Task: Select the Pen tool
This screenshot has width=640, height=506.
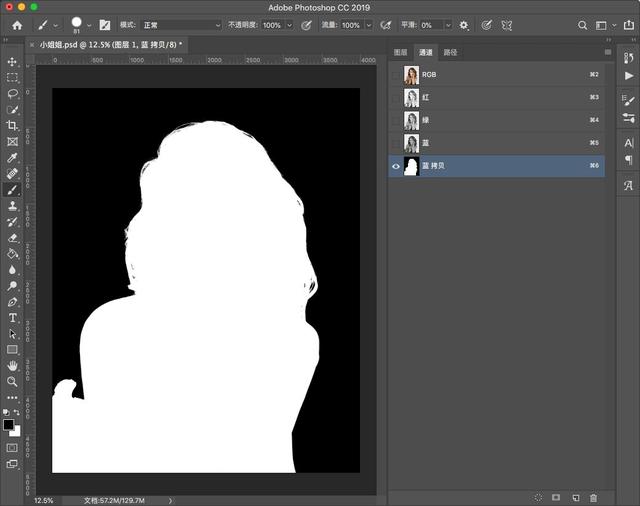Action: (x=12, y=302)
